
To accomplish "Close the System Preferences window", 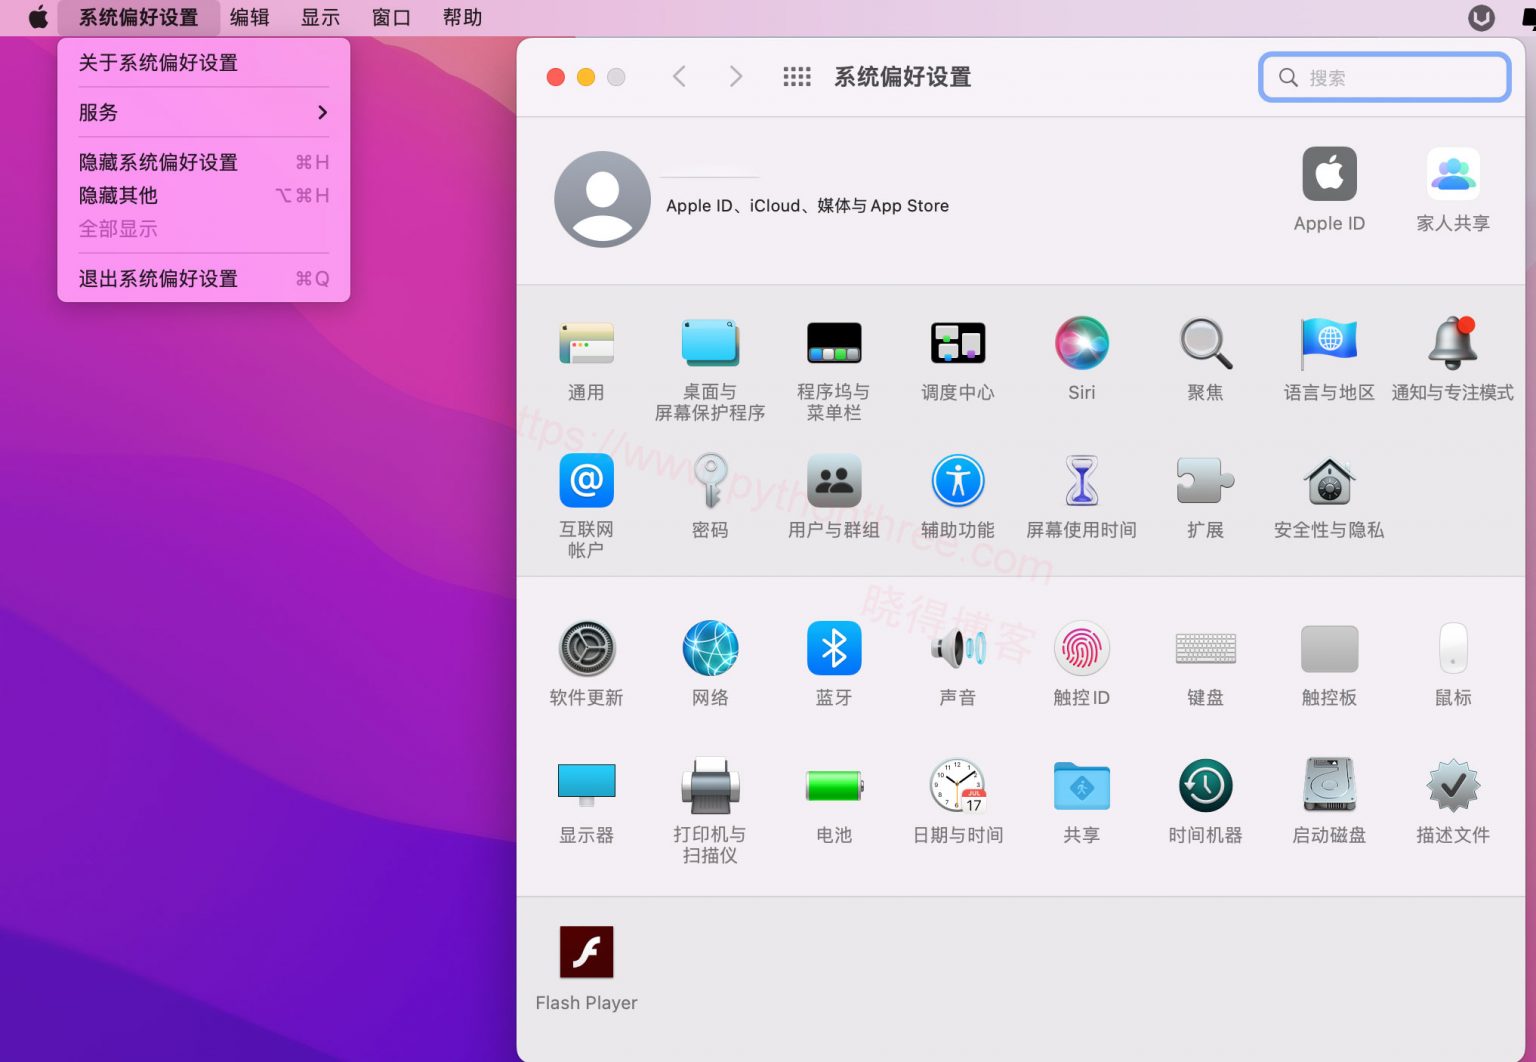I will point(556,77).
